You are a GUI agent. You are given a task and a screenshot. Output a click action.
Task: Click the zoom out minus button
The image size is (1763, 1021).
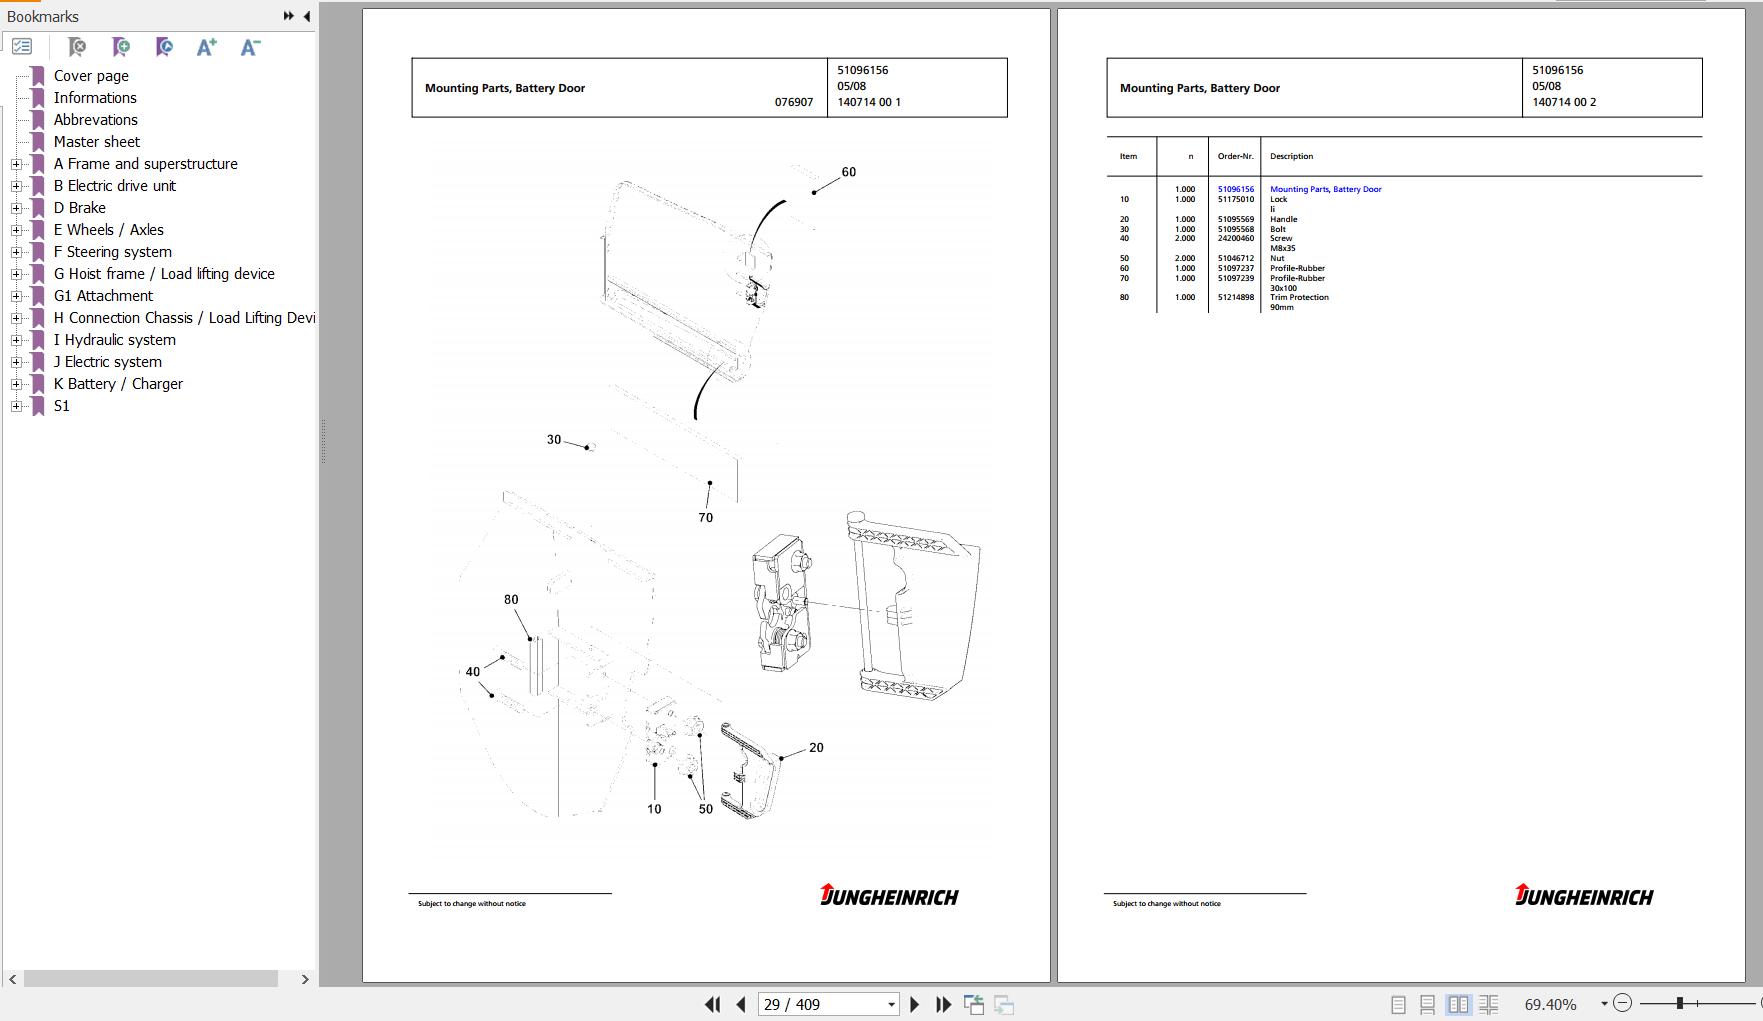point(1623,1003)
